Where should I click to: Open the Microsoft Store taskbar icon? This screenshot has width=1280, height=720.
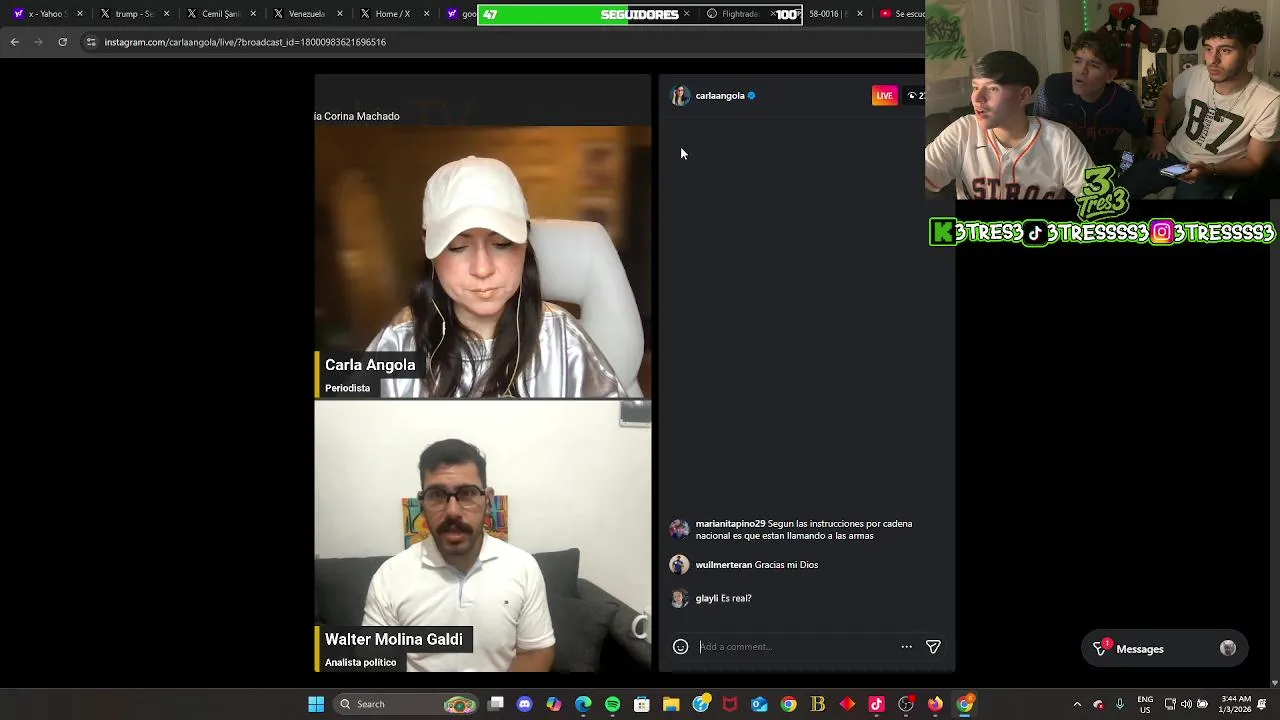[x=642, y=704]
